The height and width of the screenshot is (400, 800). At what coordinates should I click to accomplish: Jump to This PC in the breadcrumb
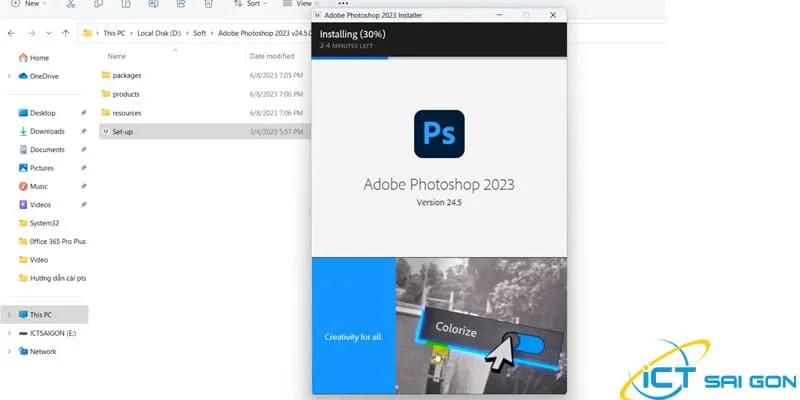click(x=114, y=33)
